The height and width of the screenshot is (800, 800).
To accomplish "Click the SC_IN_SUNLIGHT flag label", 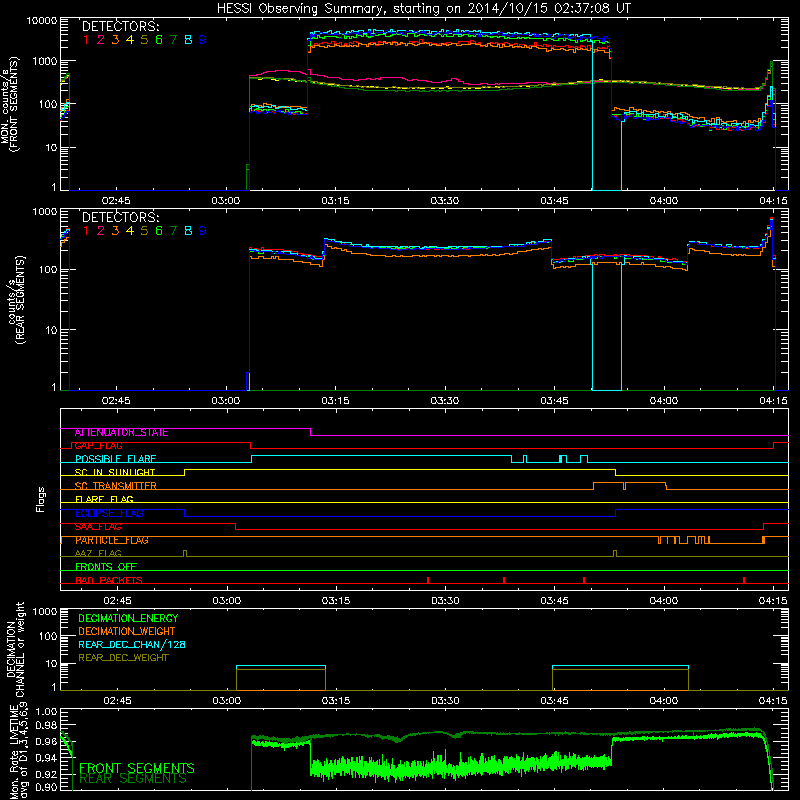I will (x=115, y=472).
